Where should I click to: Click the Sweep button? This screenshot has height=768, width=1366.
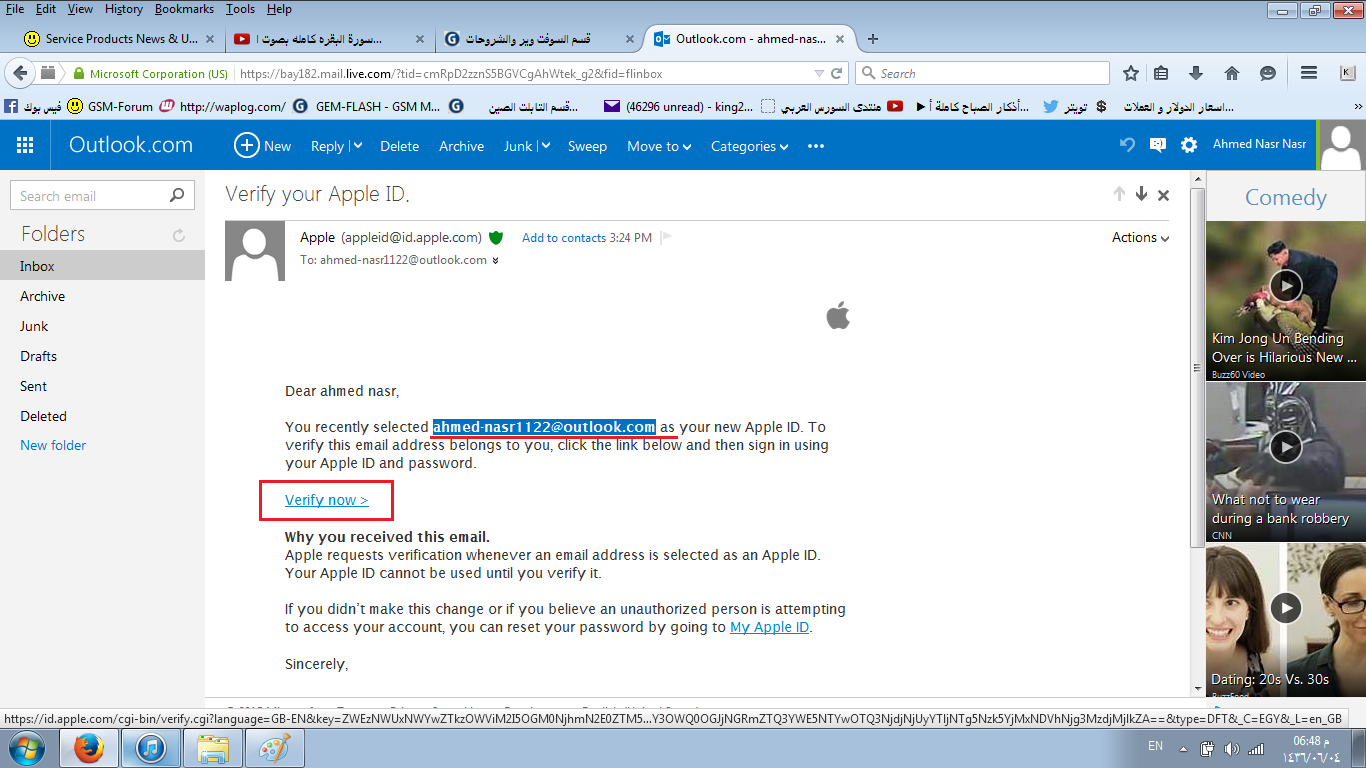[x=587, y=146]
